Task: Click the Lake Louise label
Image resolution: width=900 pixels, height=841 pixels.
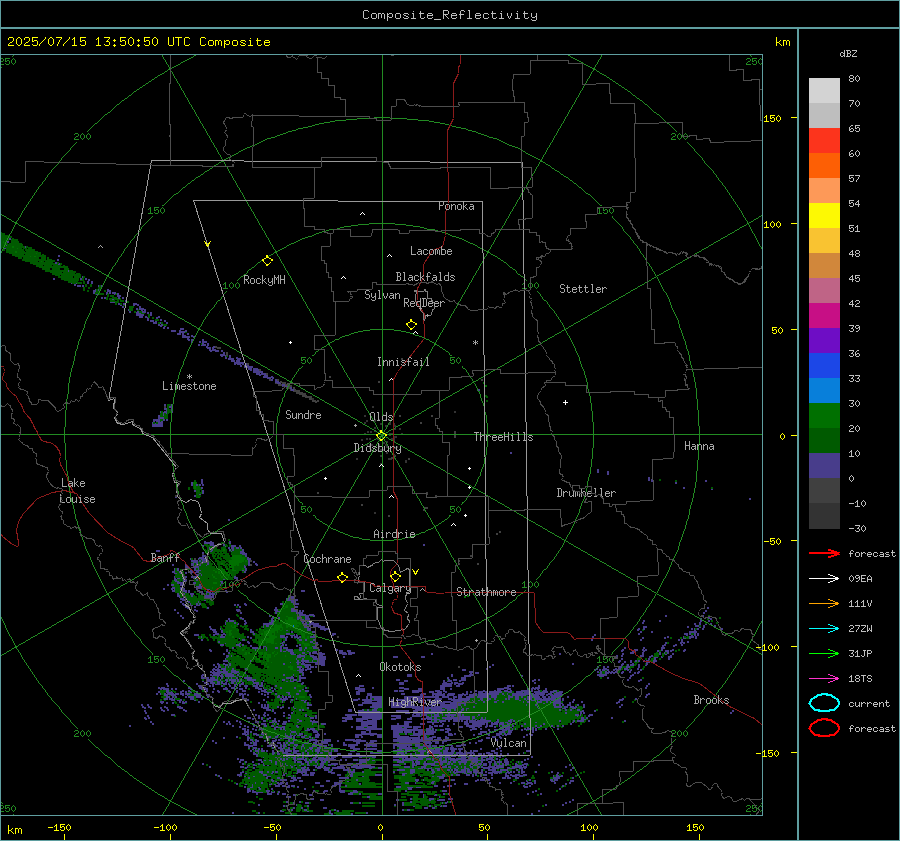Action: pyautogui.click(x=77, y=491)
